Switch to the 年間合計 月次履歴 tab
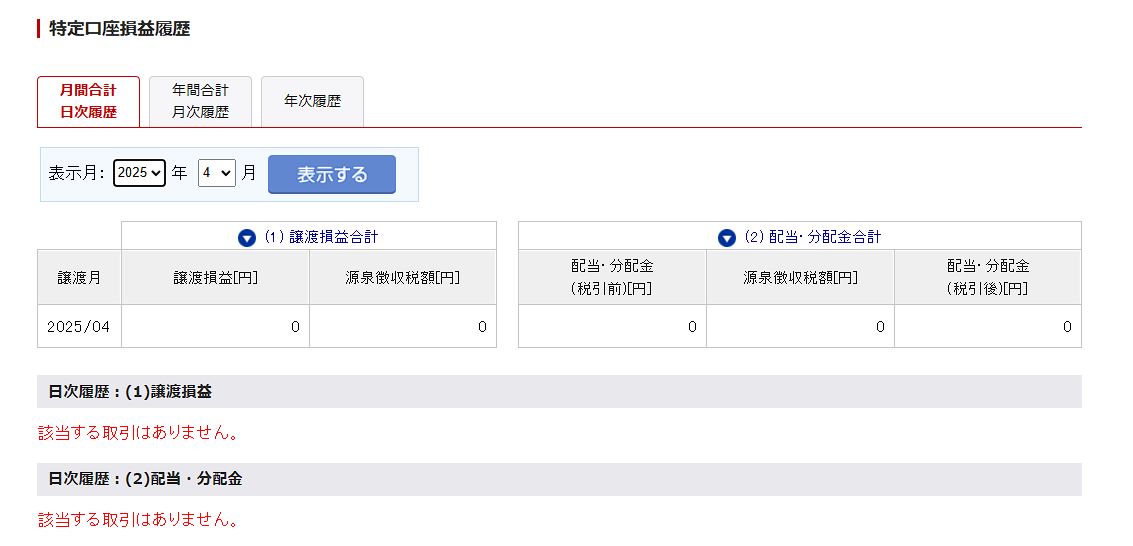The image size is (1133, 546). click(200, 102)
